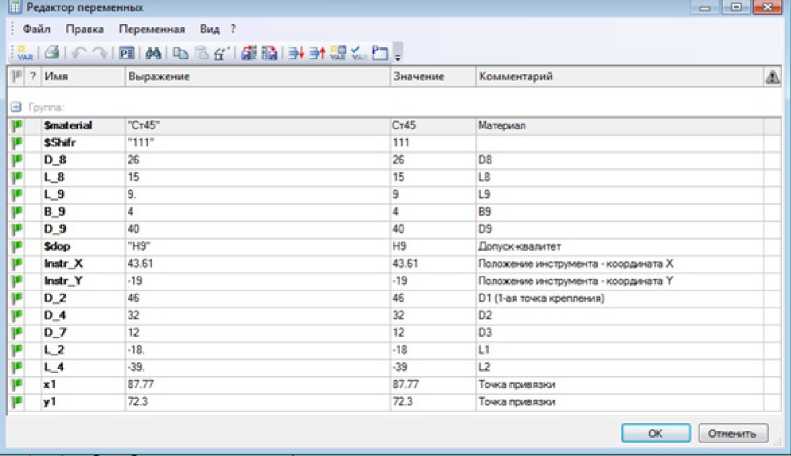Screen dimensions: 791x456
Task: Collapse the Группа tree section
Action: point(16,104)
